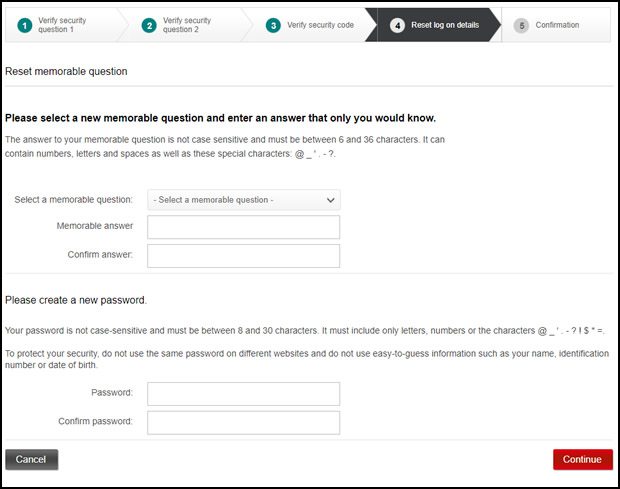Go to Verify security code step
Viewport: 620px width, 489px height.
tap(320, 25)
